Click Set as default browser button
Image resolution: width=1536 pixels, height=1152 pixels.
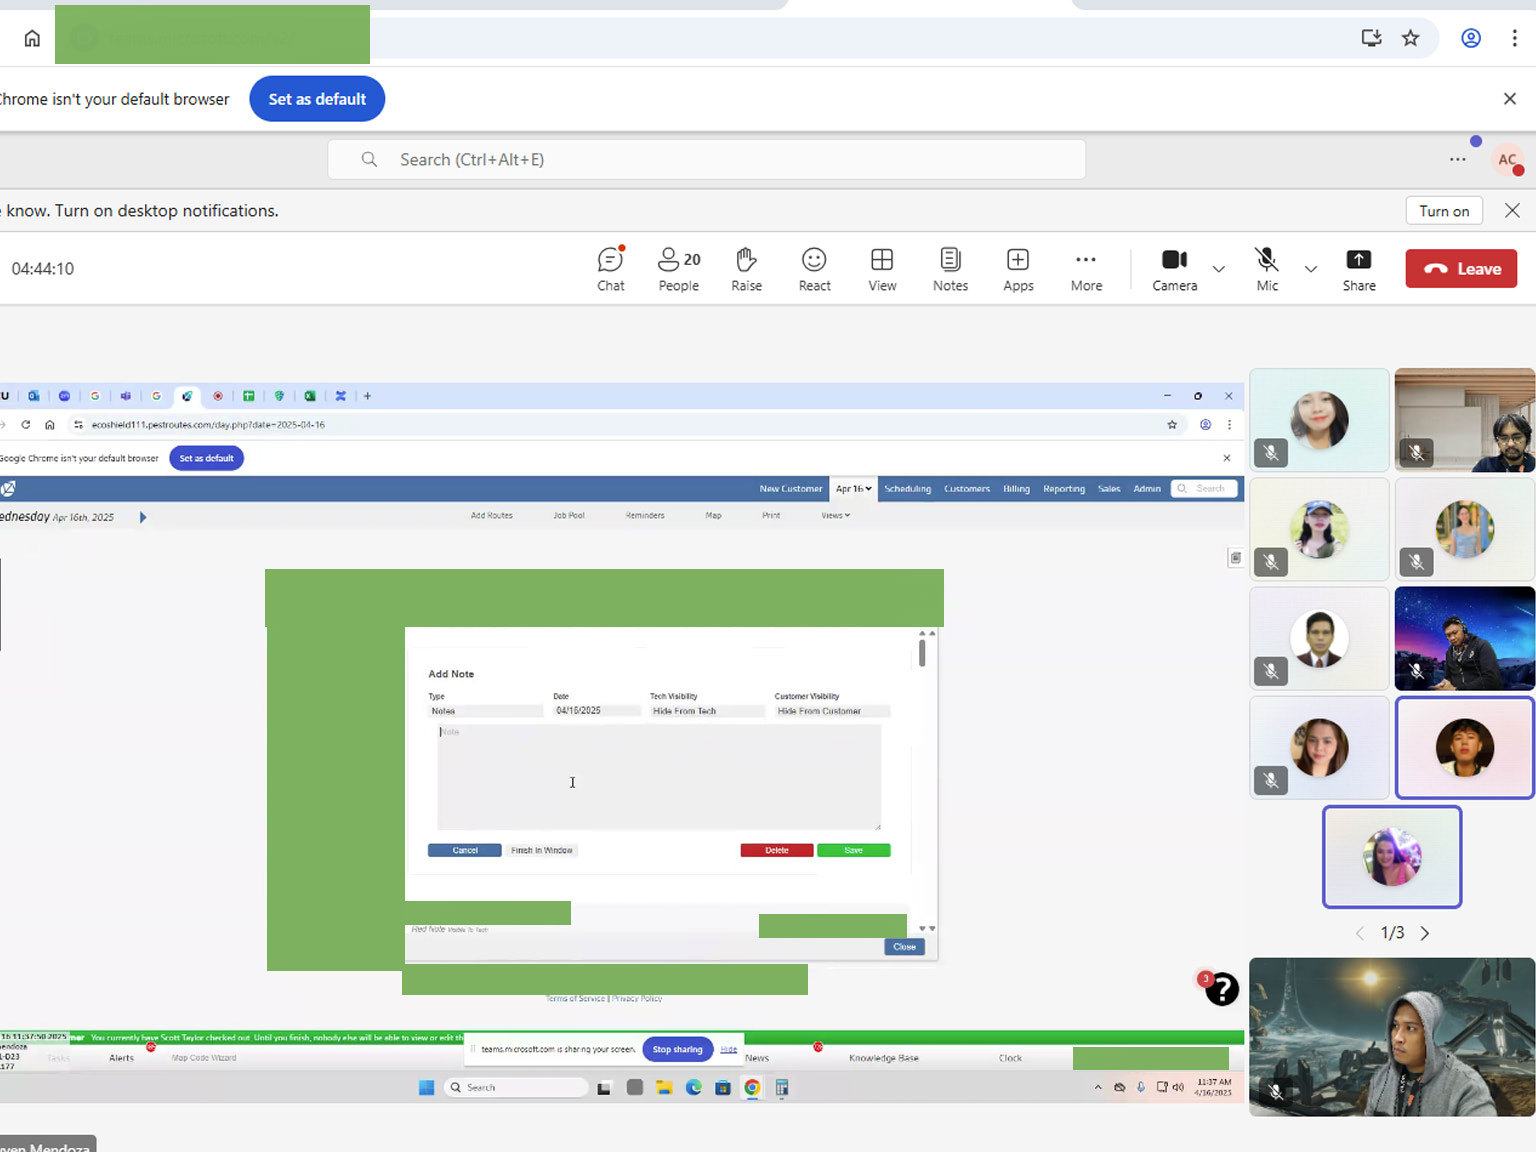(317, 99)
